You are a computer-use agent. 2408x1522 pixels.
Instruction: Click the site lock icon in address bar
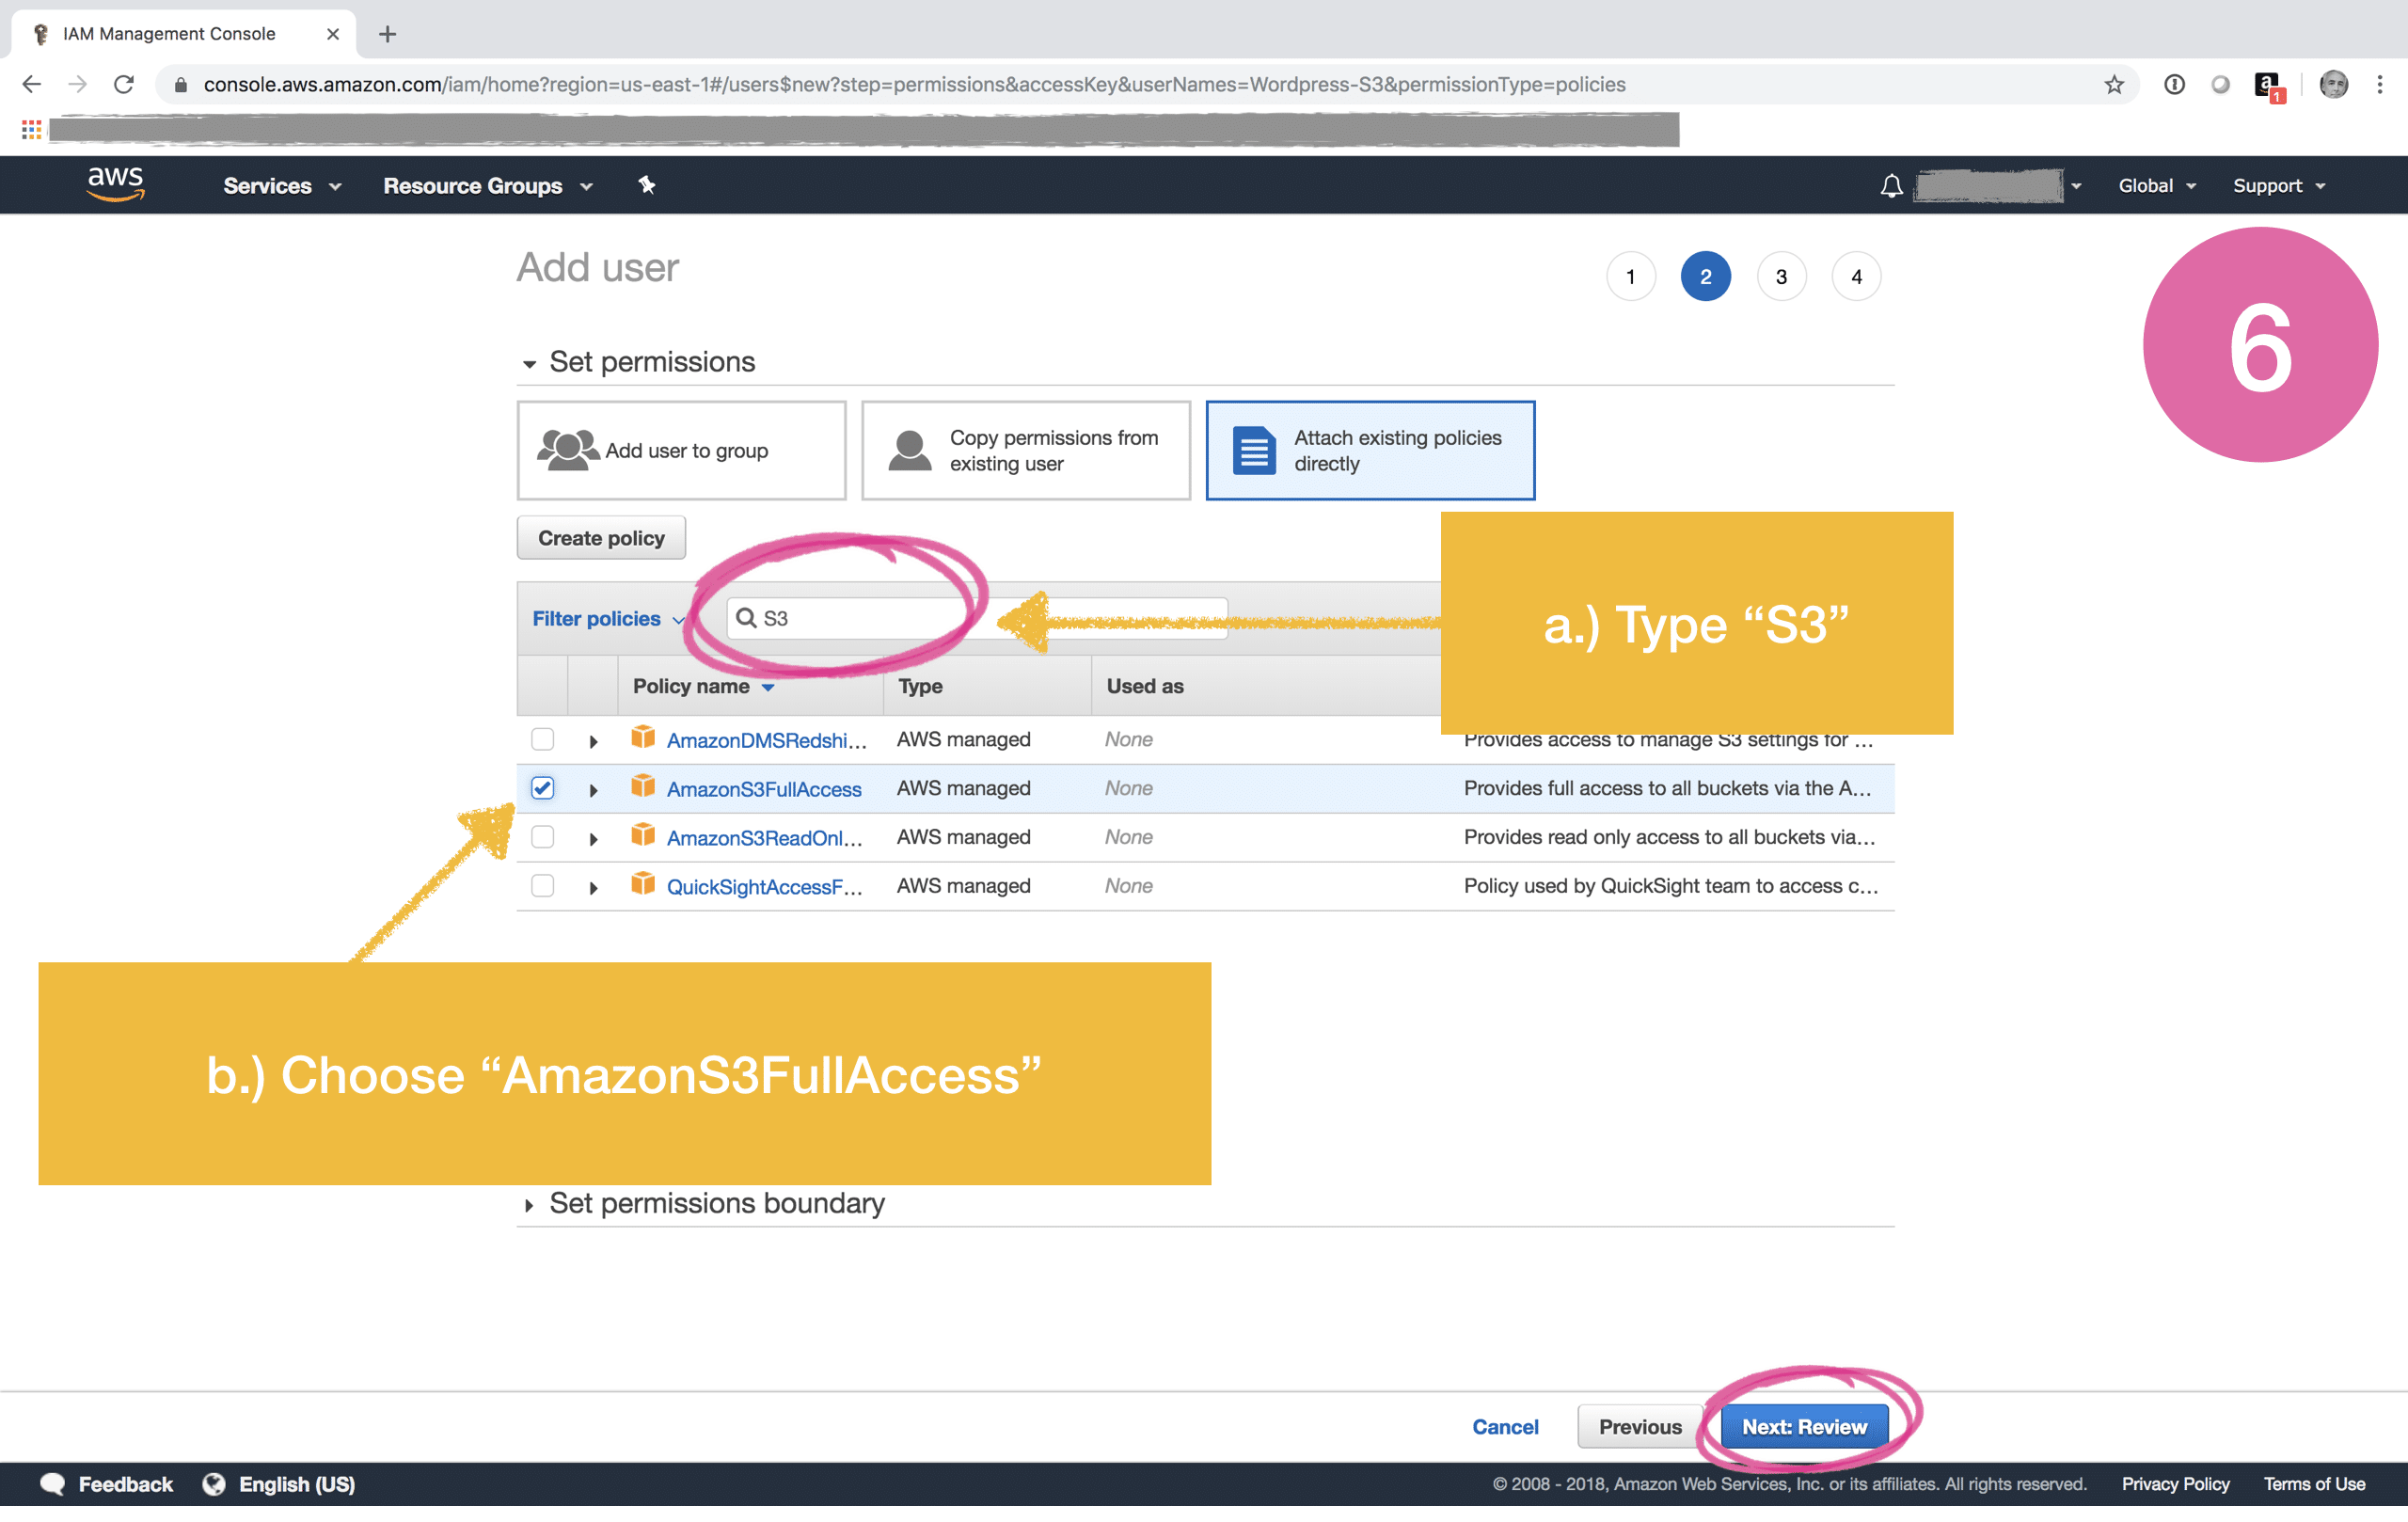181,85
